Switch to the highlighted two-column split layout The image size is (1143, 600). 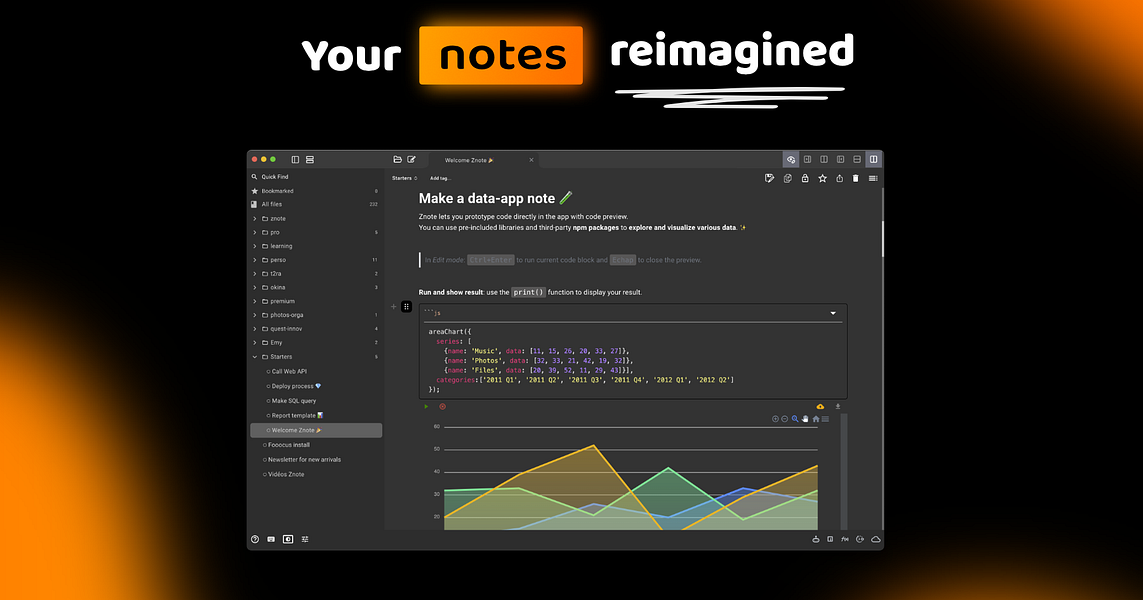[x=873, y=160]
